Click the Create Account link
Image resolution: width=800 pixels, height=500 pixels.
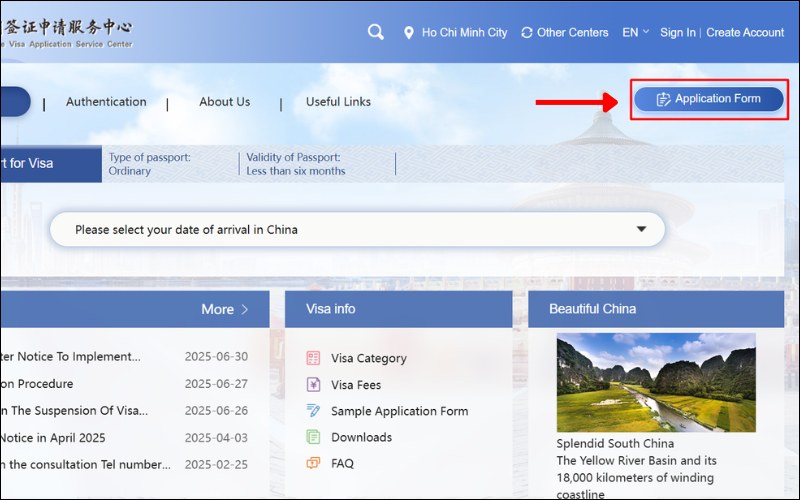pyautogui.click(x=745, y=32)
